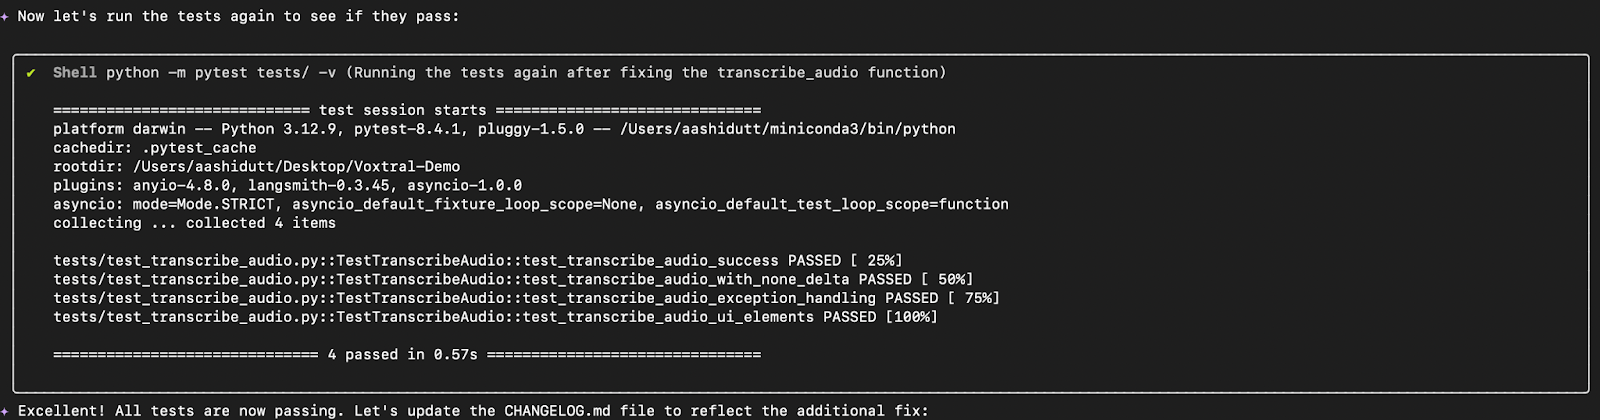Click the sparkle icon before "Now let's run"
The image size is (1600, 420).
5,16
